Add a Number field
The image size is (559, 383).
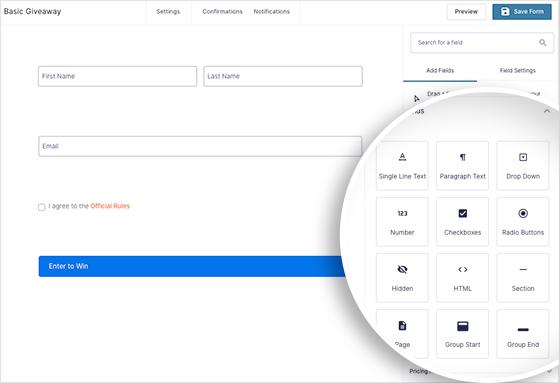coord(402,222)
